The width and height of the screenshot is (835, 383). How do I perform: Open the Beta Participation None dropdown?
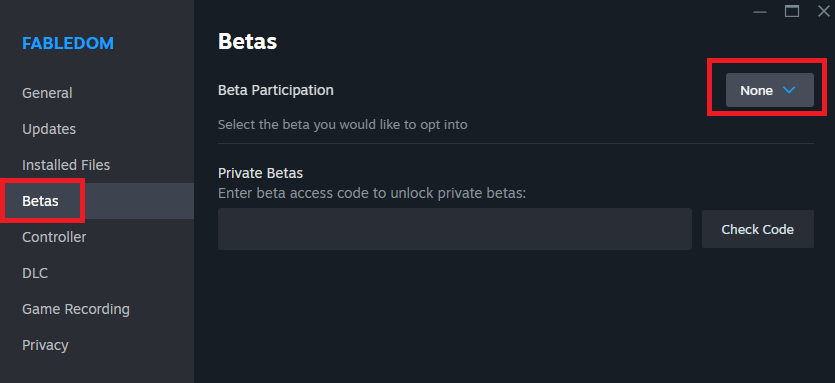(769, 90)
